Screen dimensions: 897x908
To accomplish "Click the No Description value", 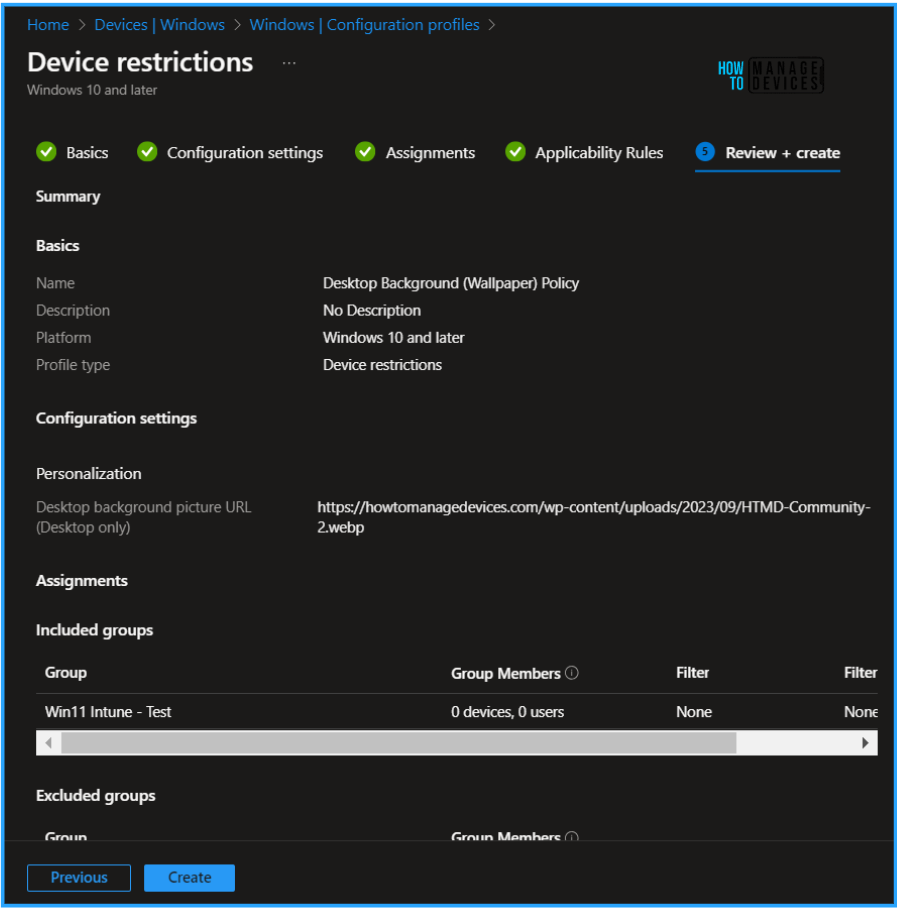I will coord(372,310).
